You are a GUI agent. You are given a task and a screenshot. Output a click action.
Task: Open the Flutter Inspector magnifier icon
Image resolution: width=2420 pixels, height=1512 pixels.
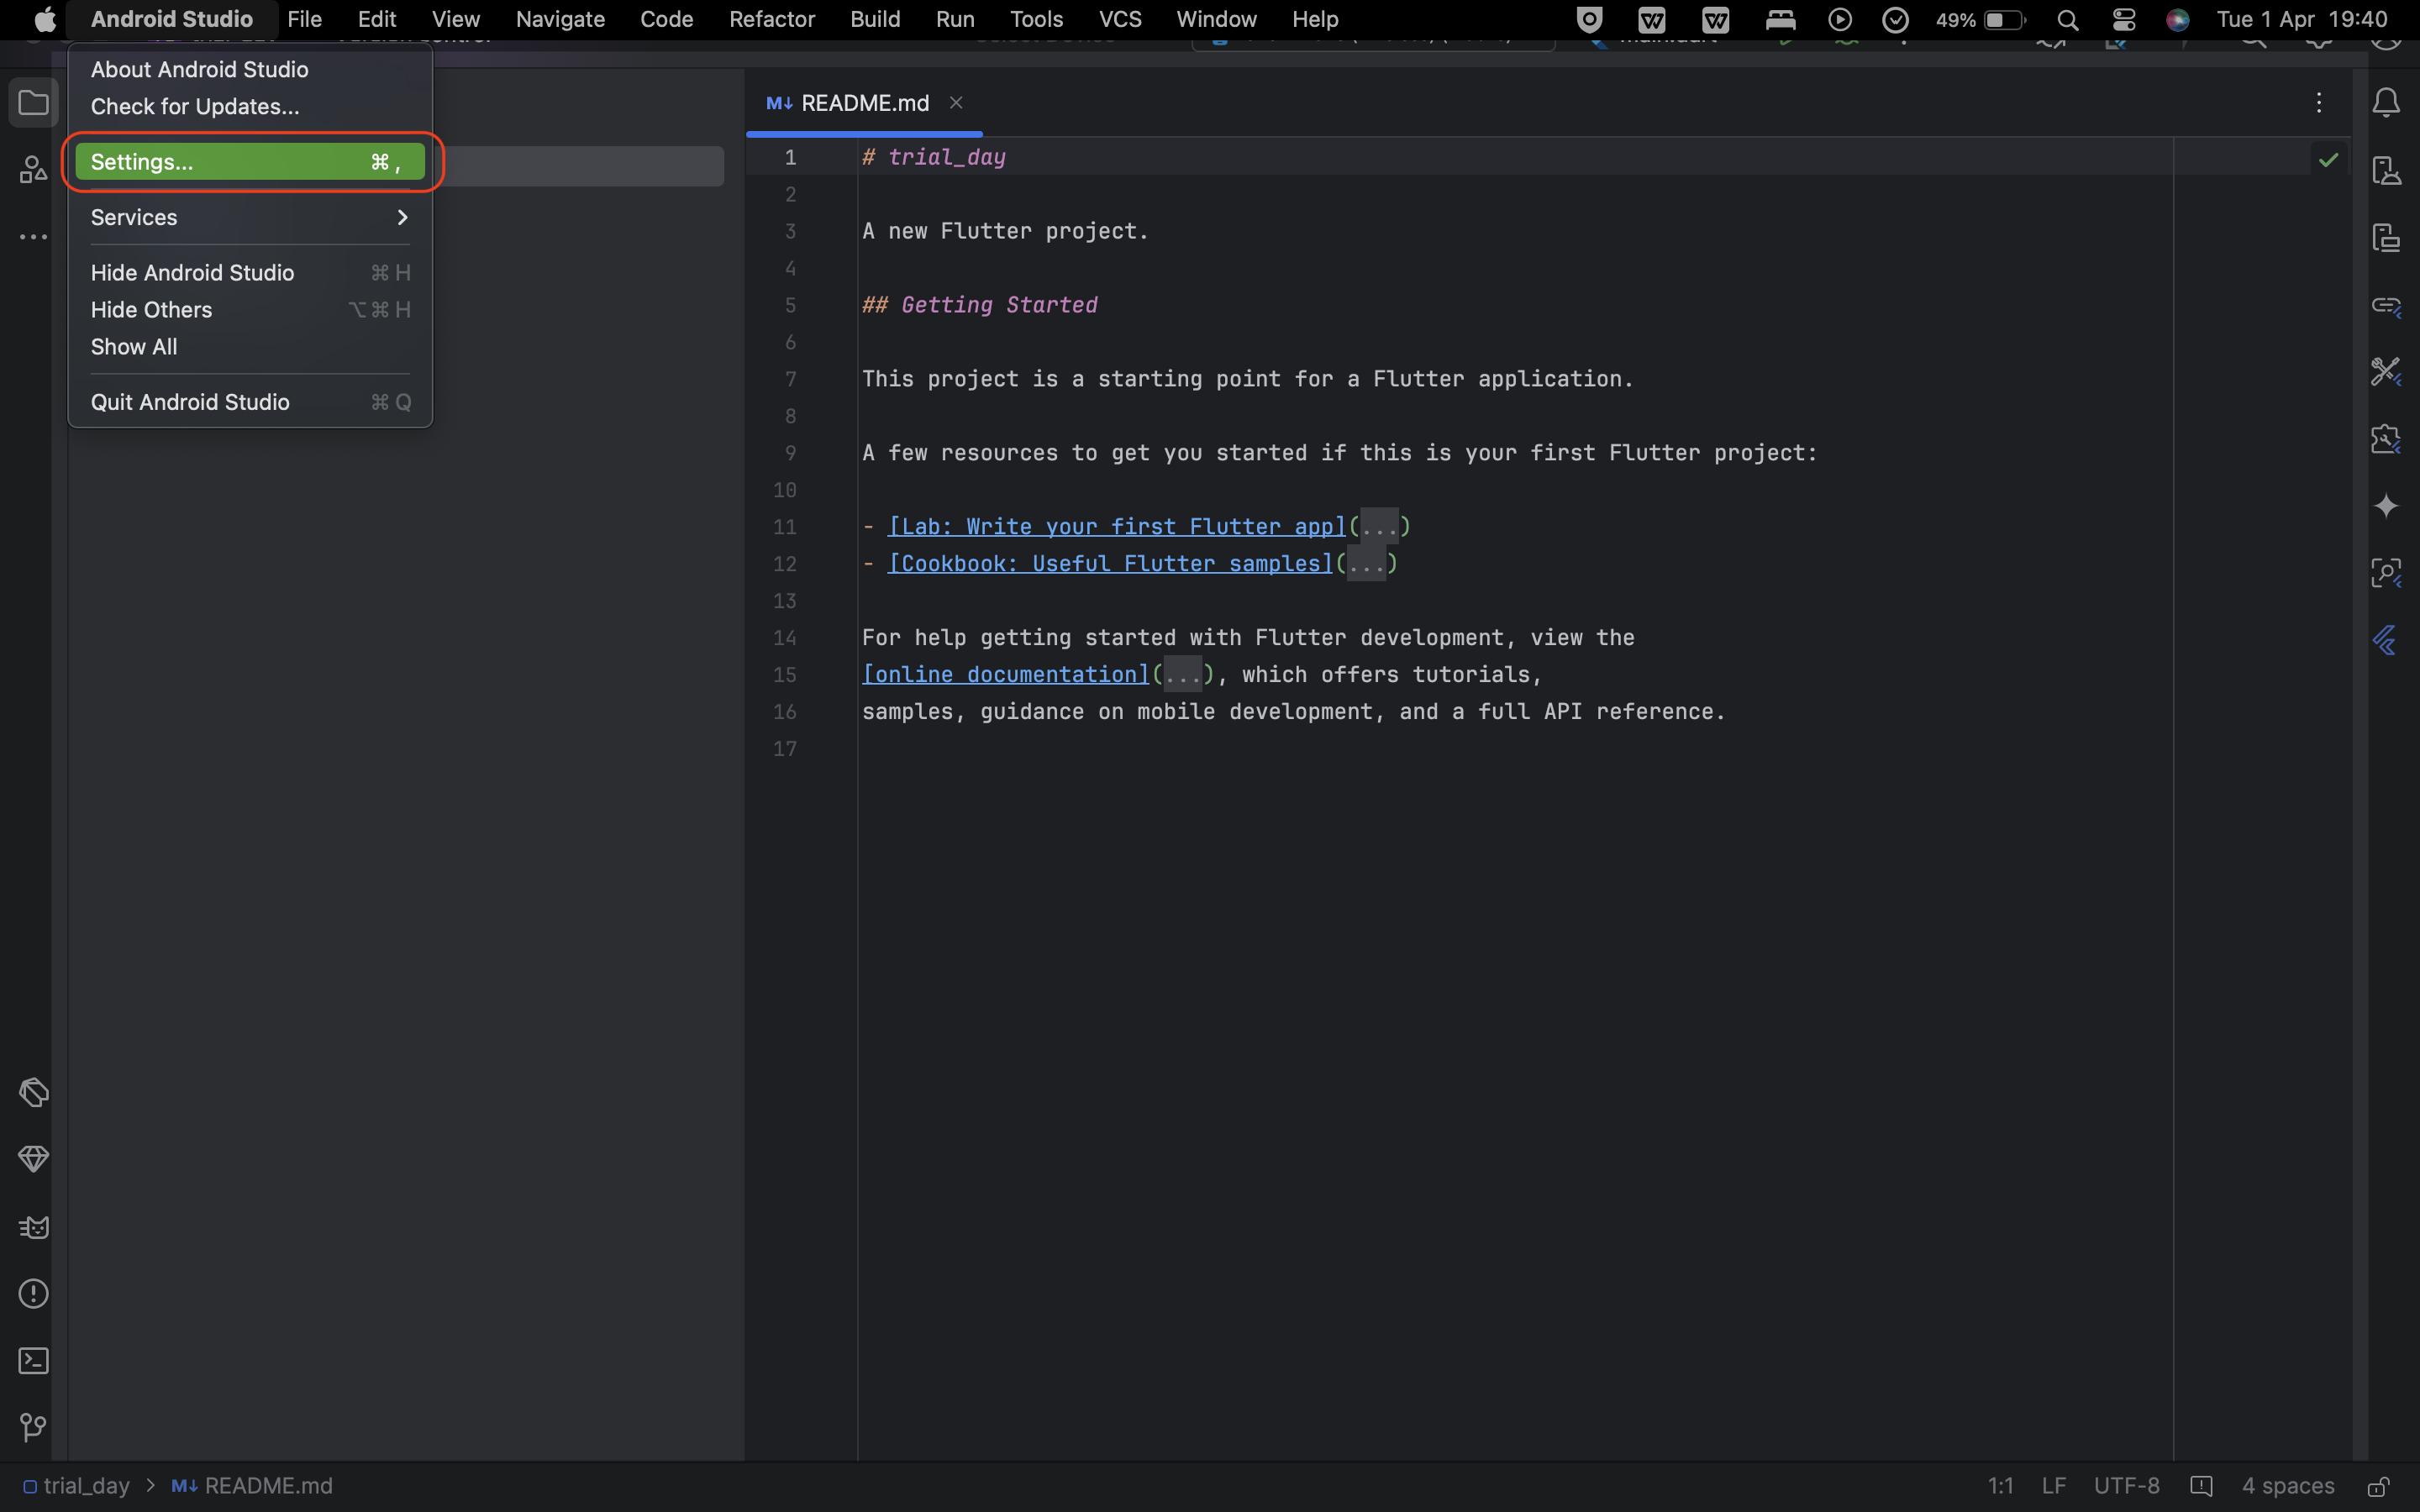pyautogui.click(x=2386, y=573)
